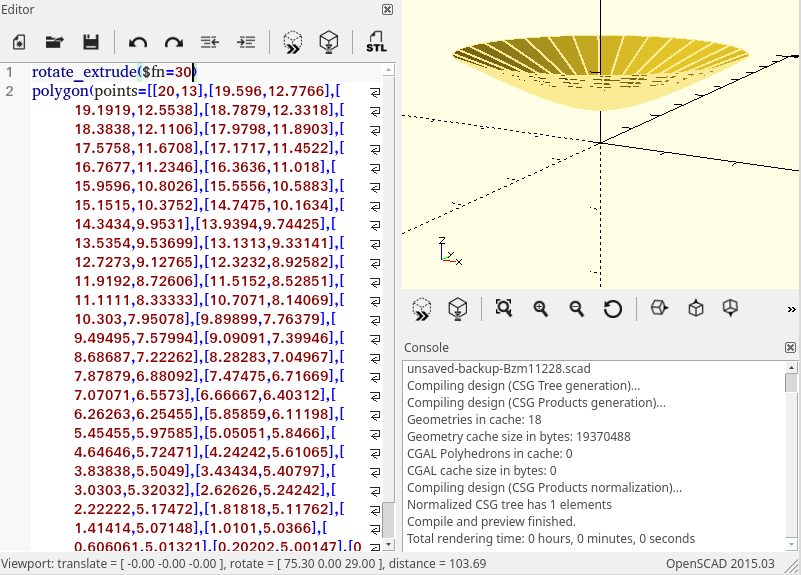This screenshot has height=575, width=801.
Task: Click the 'Compile and preview finished.' console line
Action: pos(491,522)
